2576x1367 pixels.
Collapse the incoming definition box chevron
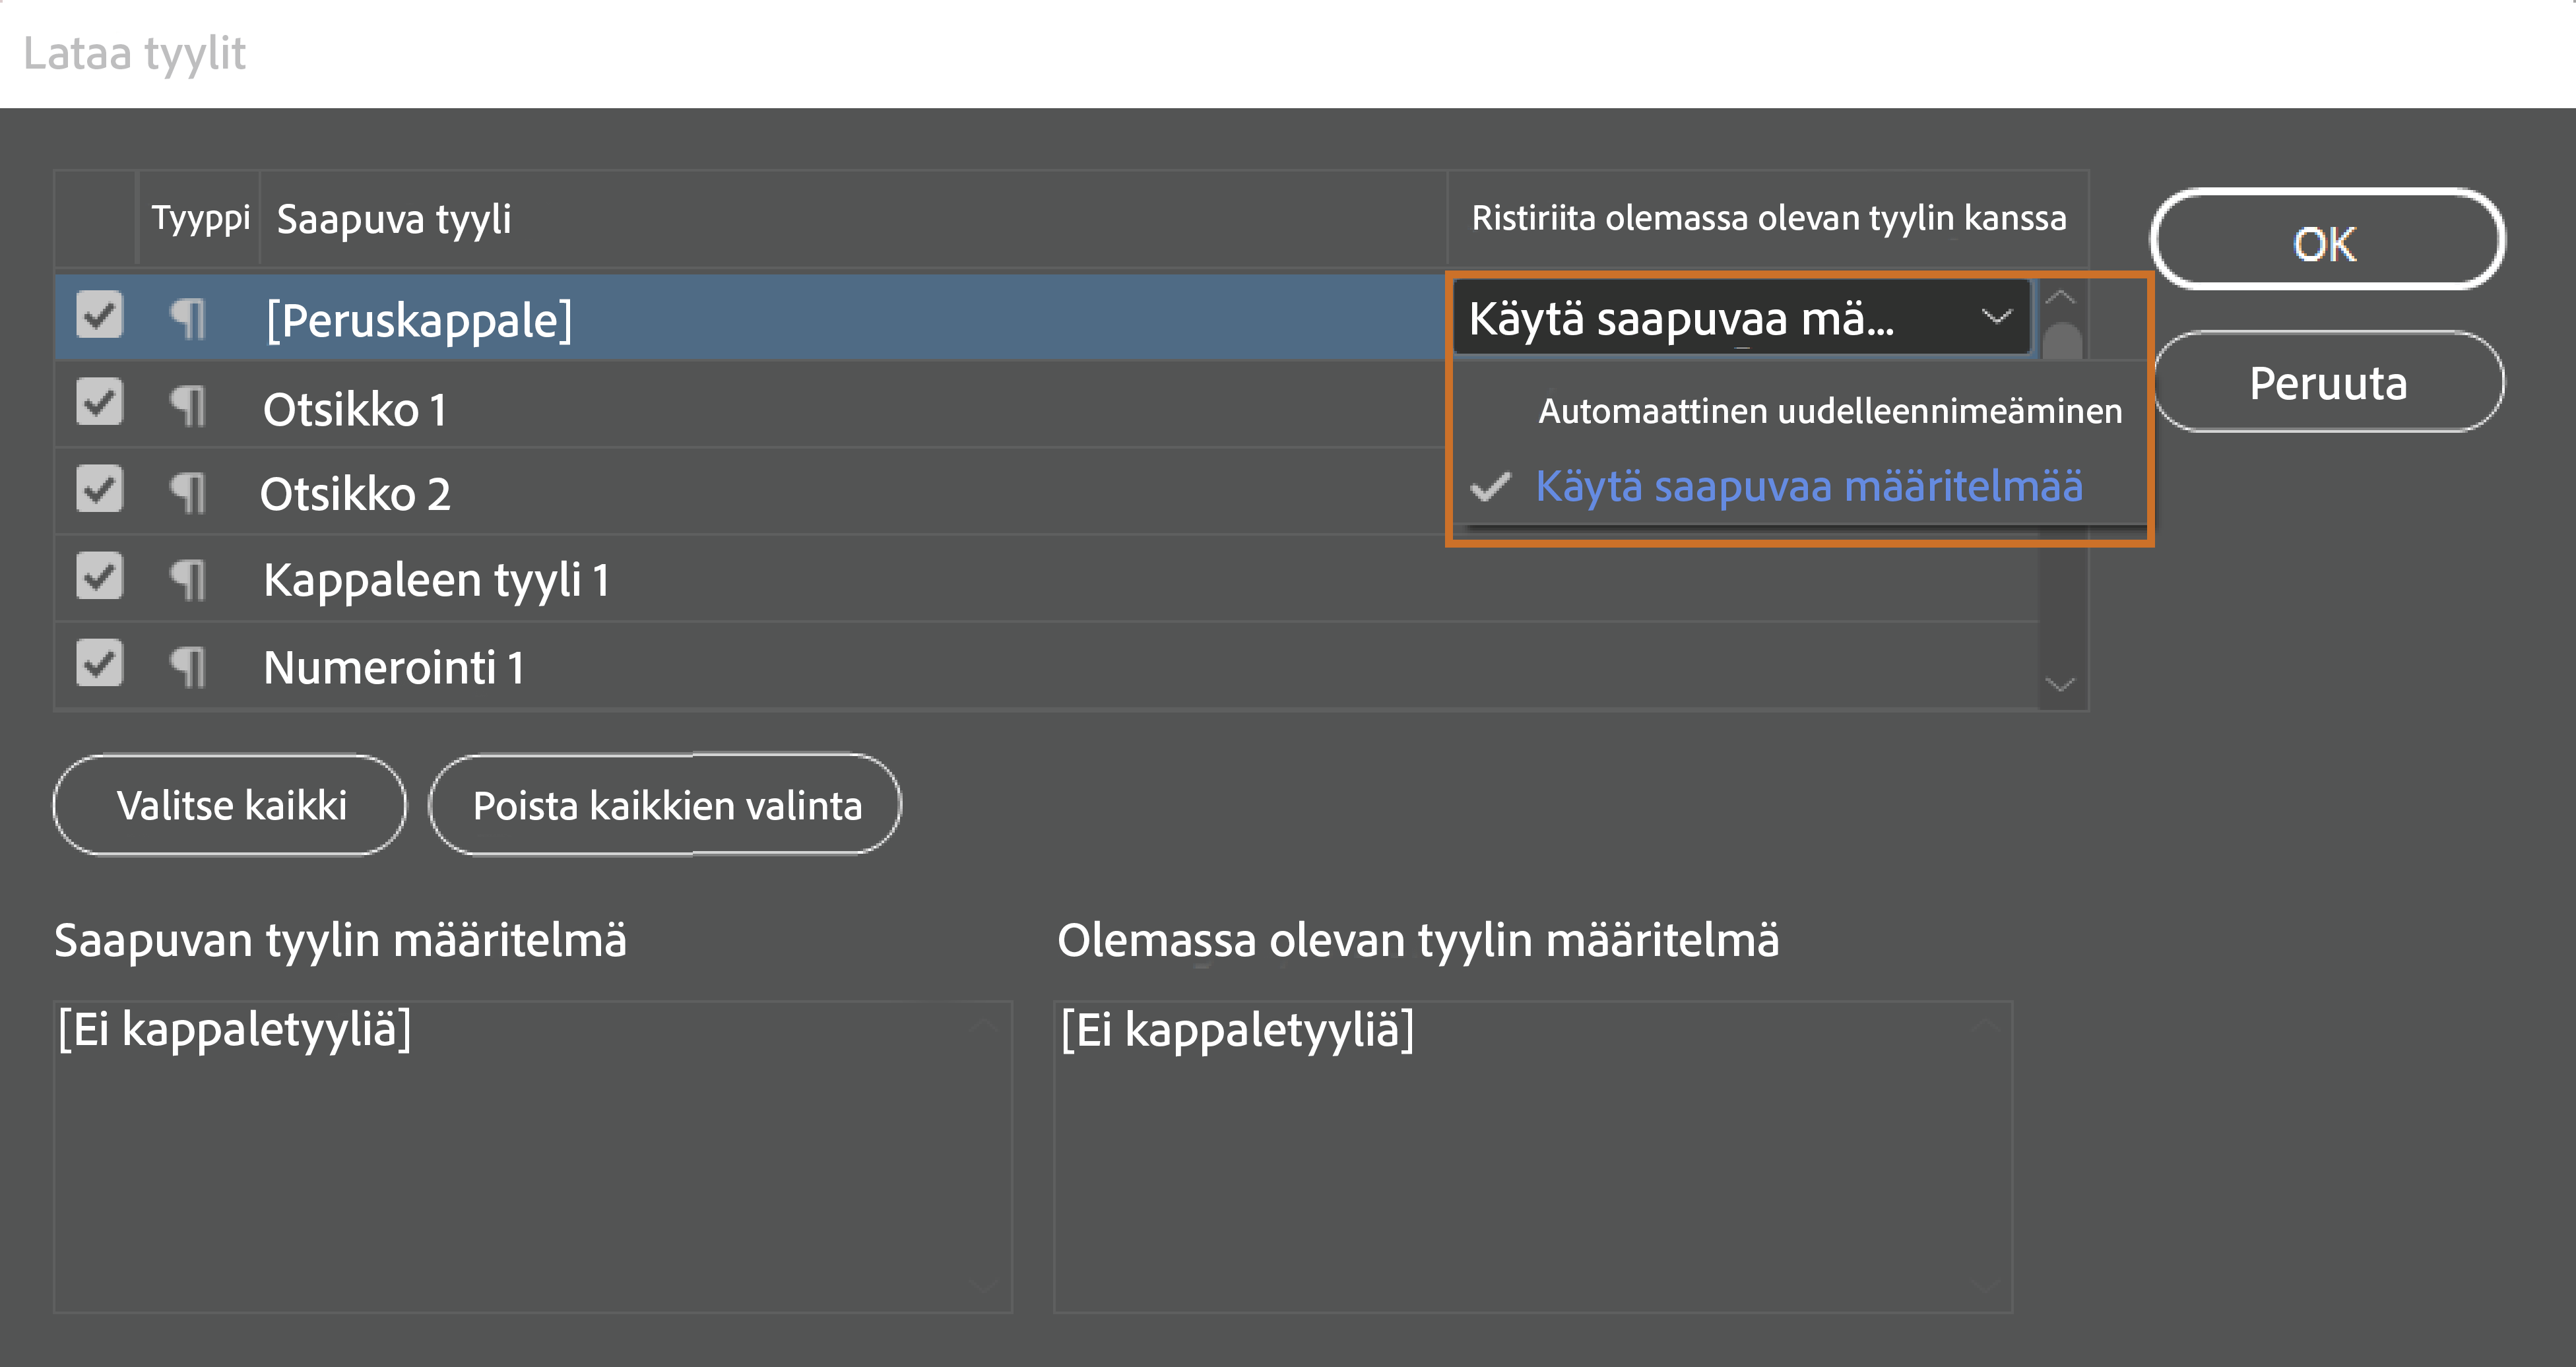tap(985, 1025)
